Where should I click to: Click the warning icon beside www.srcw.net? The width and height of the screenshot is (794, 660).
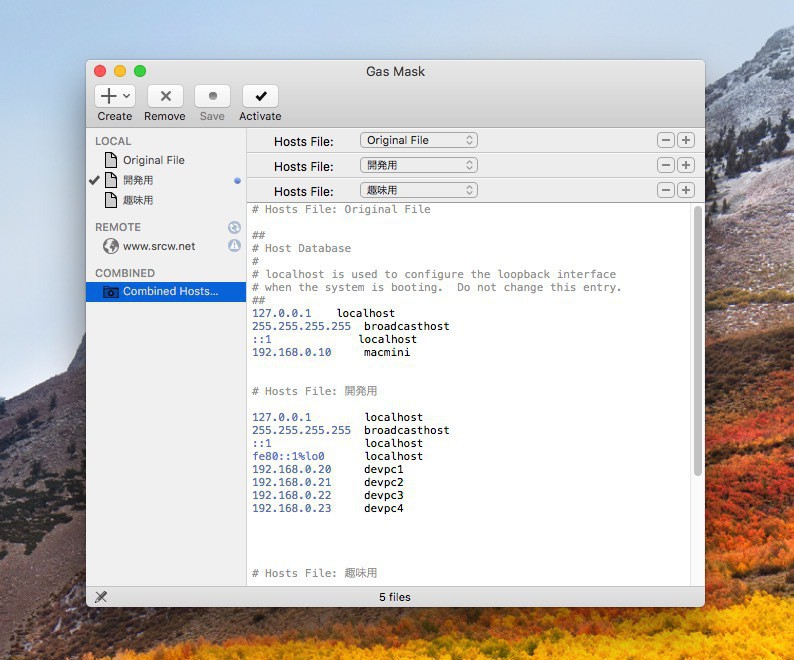click(234, 246)
